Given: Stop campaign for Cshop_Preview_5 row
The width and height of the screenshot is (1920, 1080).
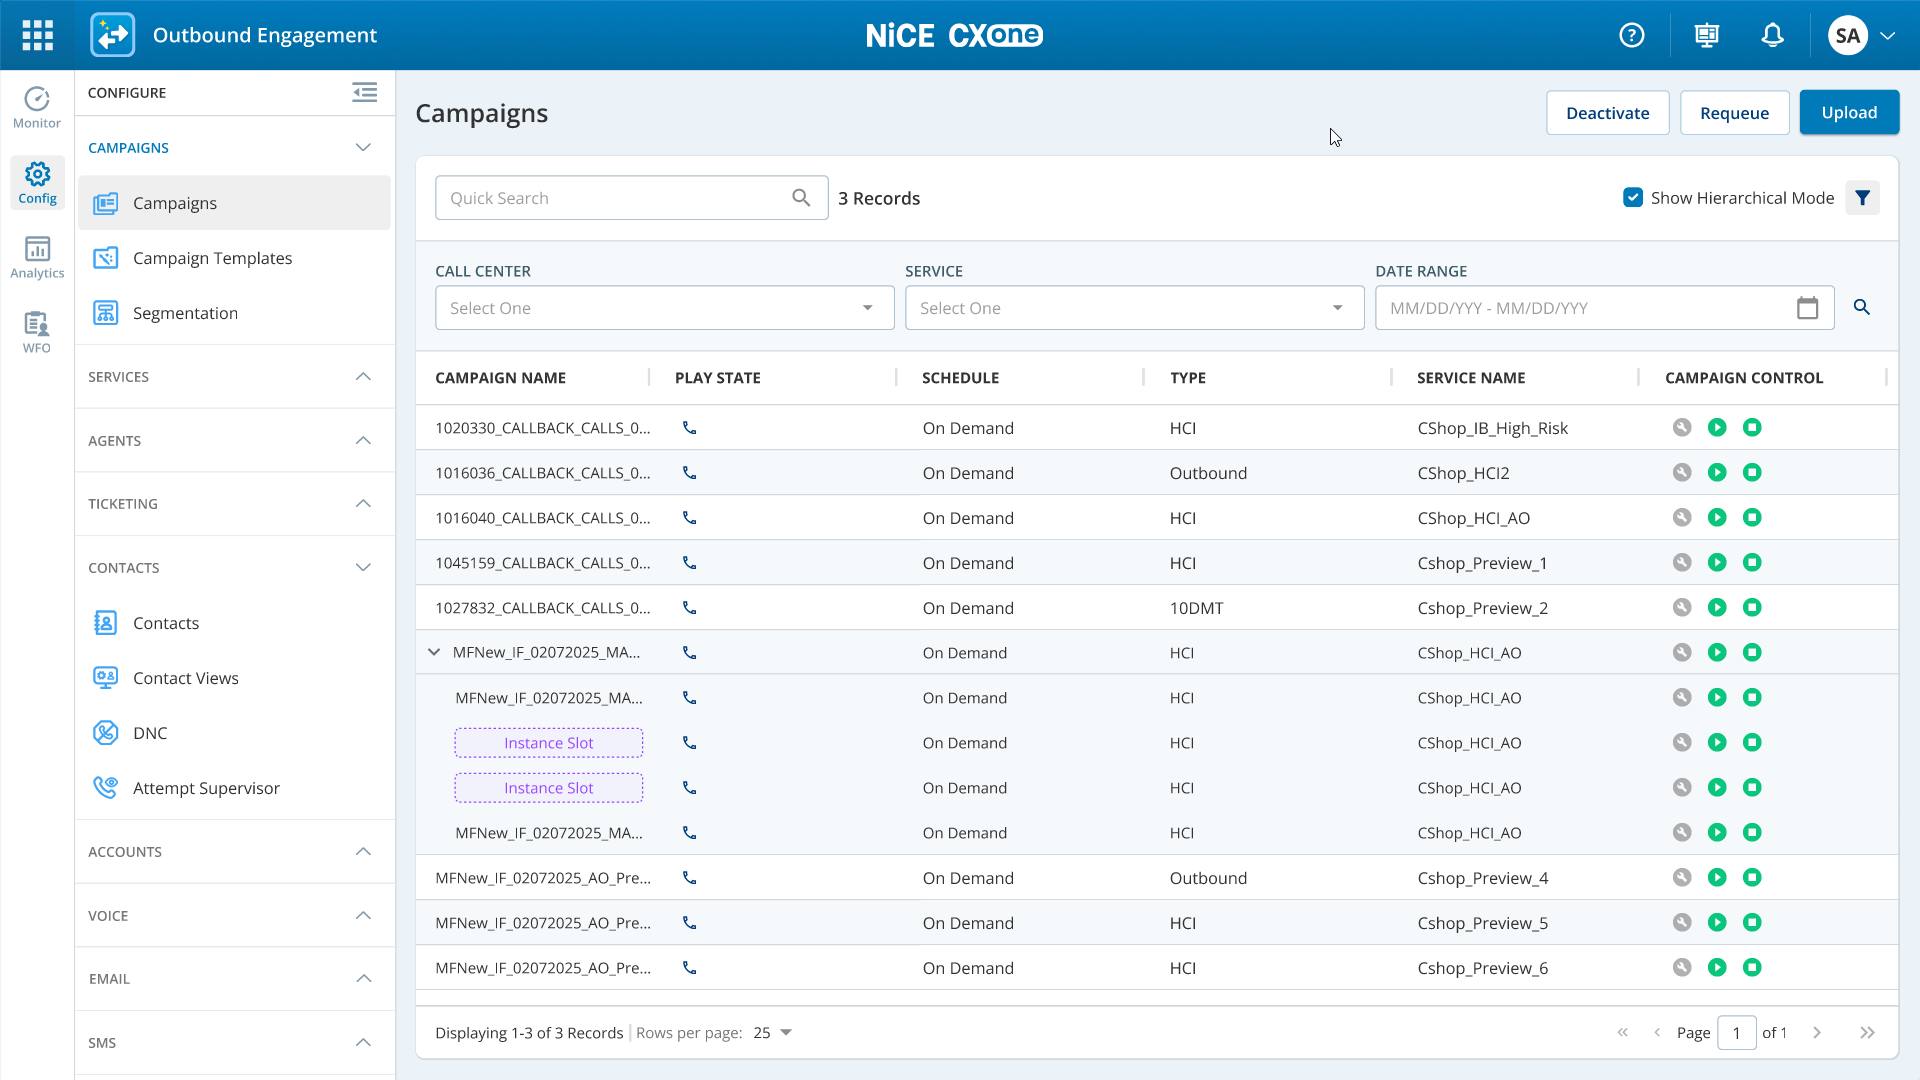Looking at the screenshot, I should coord(1752,923).
